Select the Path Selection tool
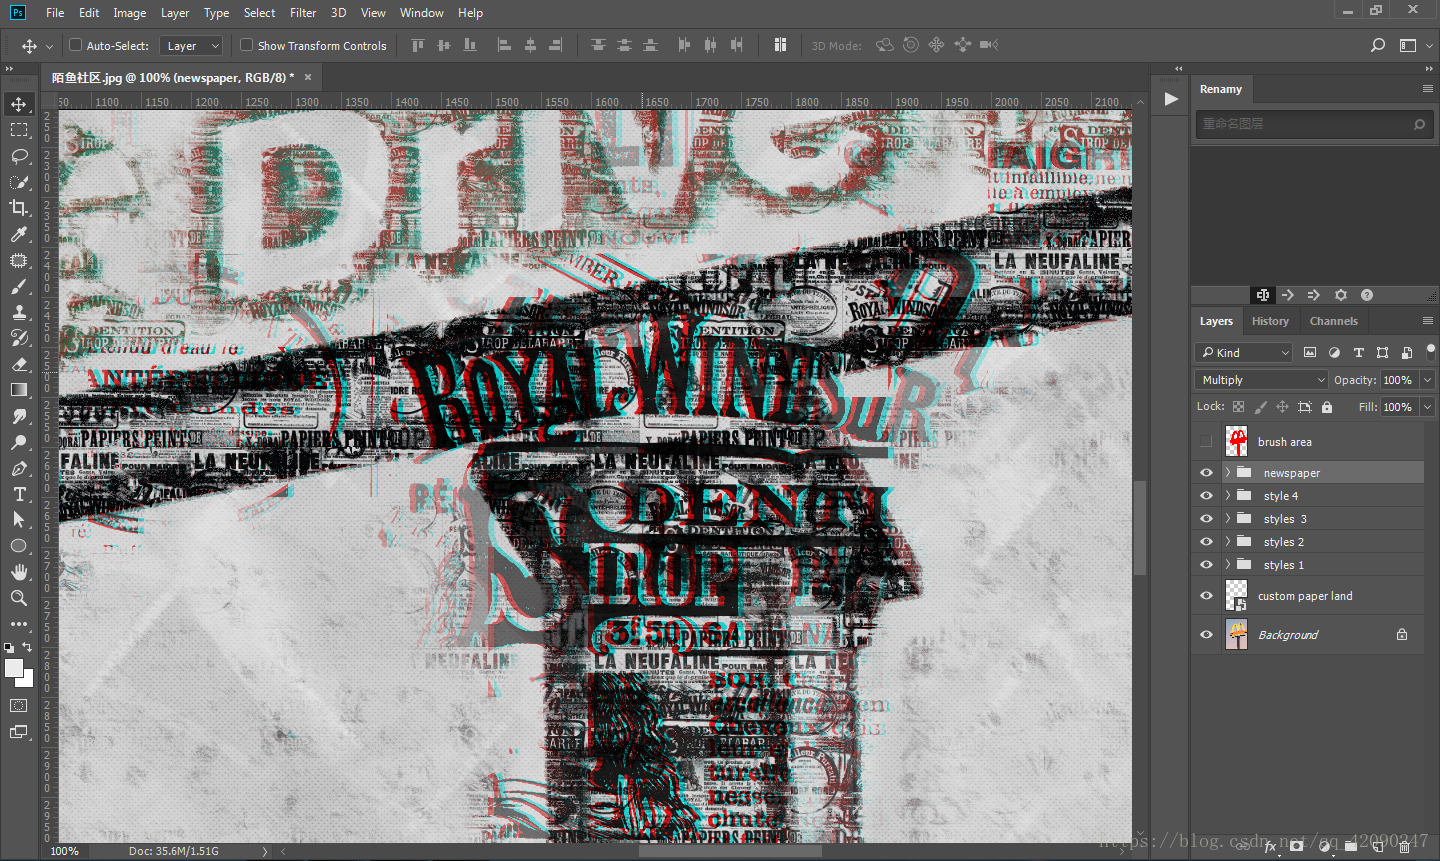1440x861 pixels. pyautogui.click(x=19, y=520)
